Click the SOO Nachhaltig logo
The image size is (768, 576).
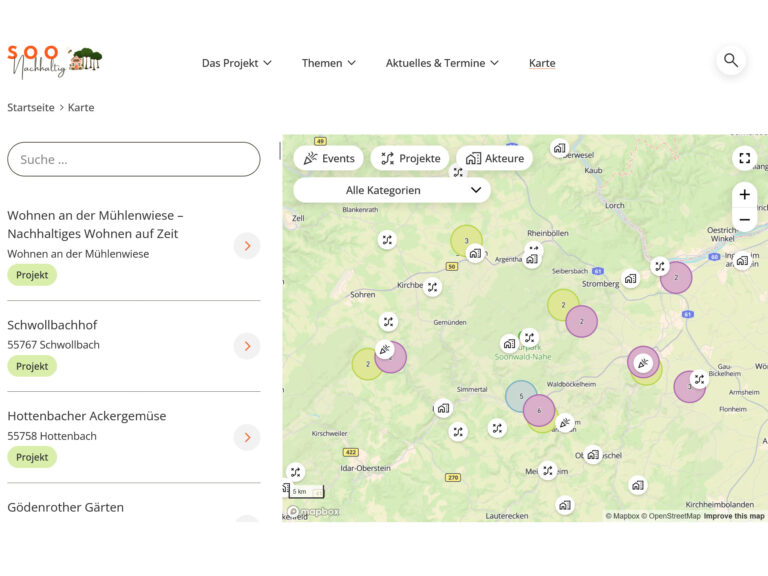tap(55, 62)
